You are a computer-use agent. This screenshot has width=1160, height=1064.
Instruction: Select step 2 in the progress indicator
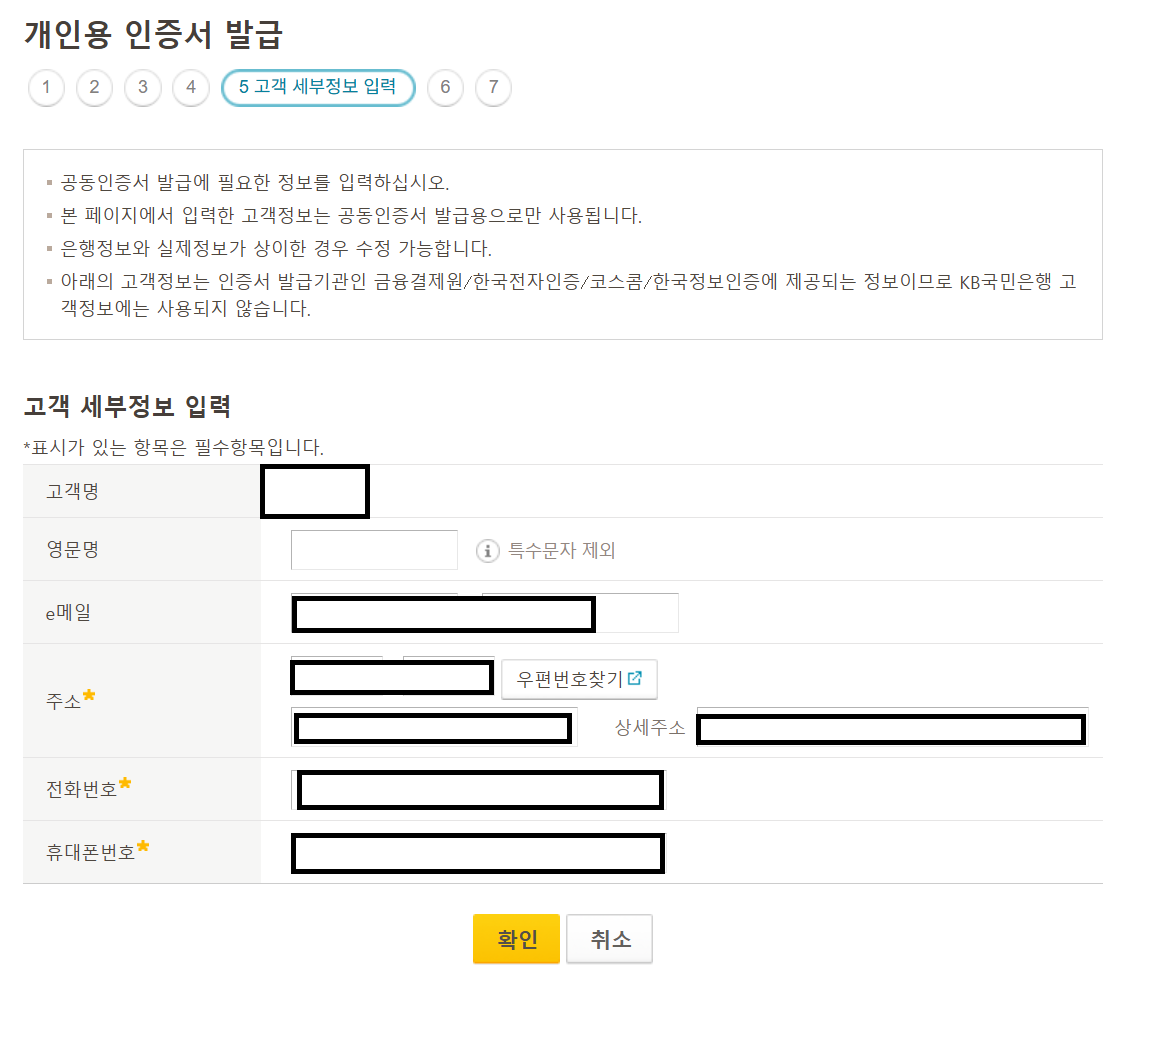tap(94, 88)
